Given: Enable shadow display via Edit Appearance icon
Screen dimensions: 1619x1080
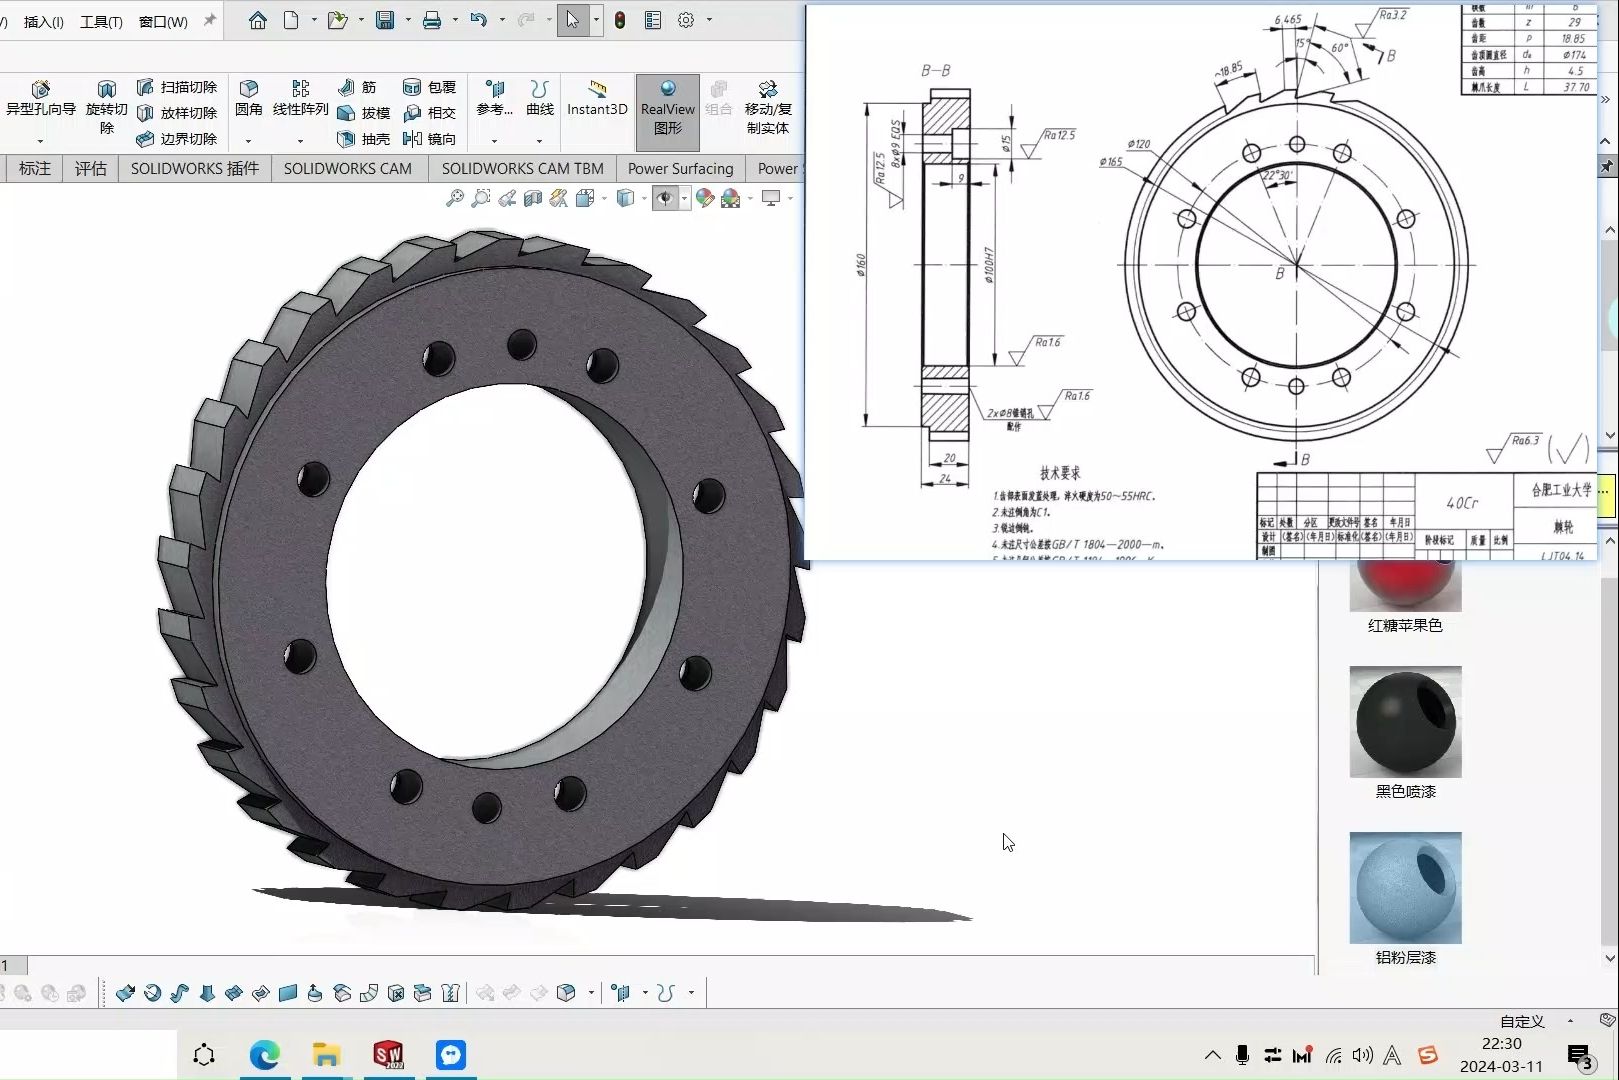Looking at the screenshot, I should point(704,198).
